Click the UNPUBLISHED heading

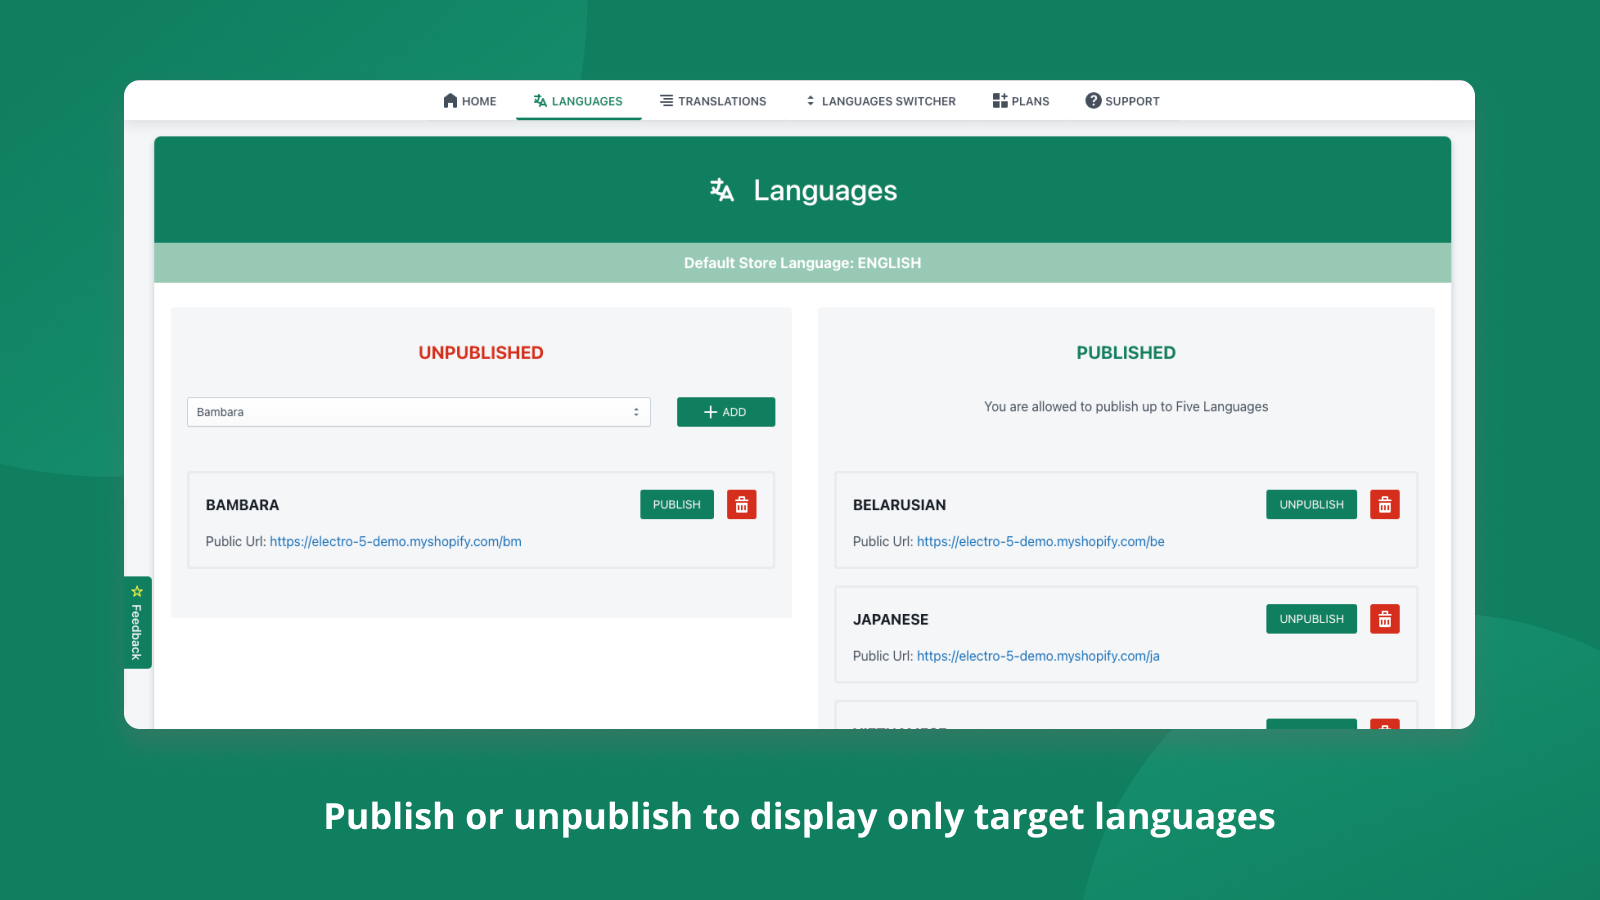click(481, 353)
